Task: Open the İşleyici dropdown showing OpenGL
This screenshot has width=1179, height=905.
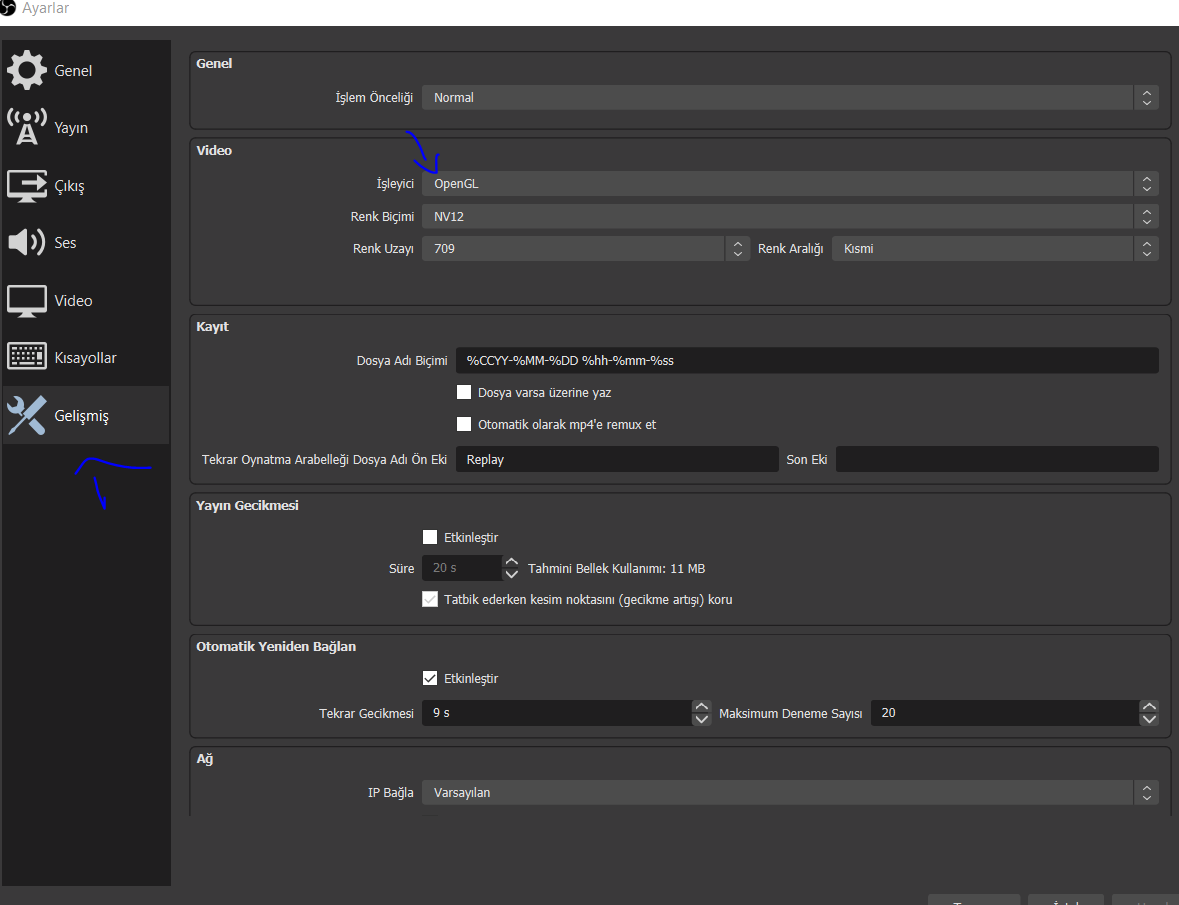Action: [789, 184]
